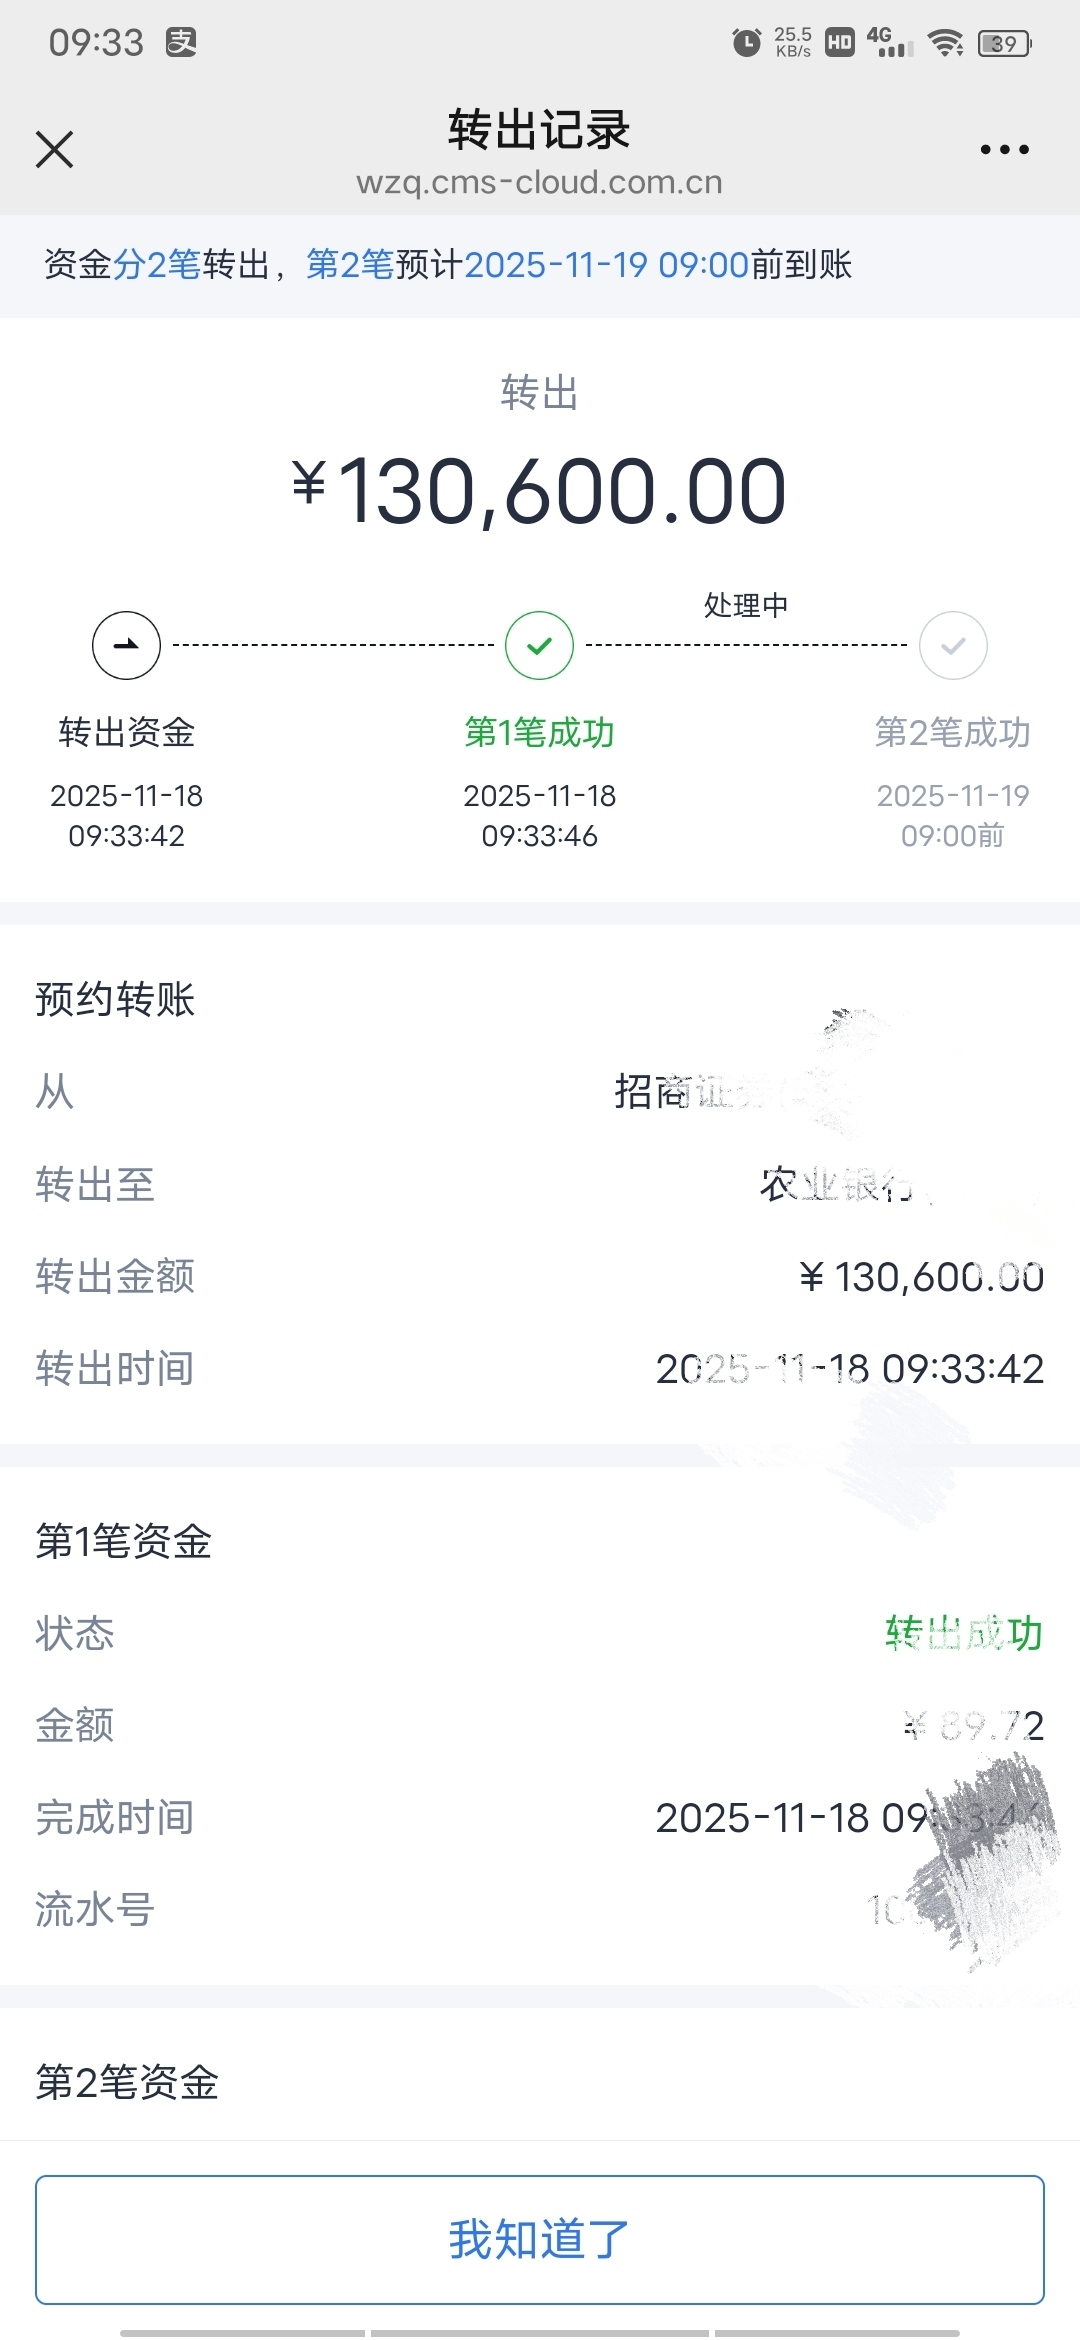Tap the 转出记录 page title

[x=539, y=130]
